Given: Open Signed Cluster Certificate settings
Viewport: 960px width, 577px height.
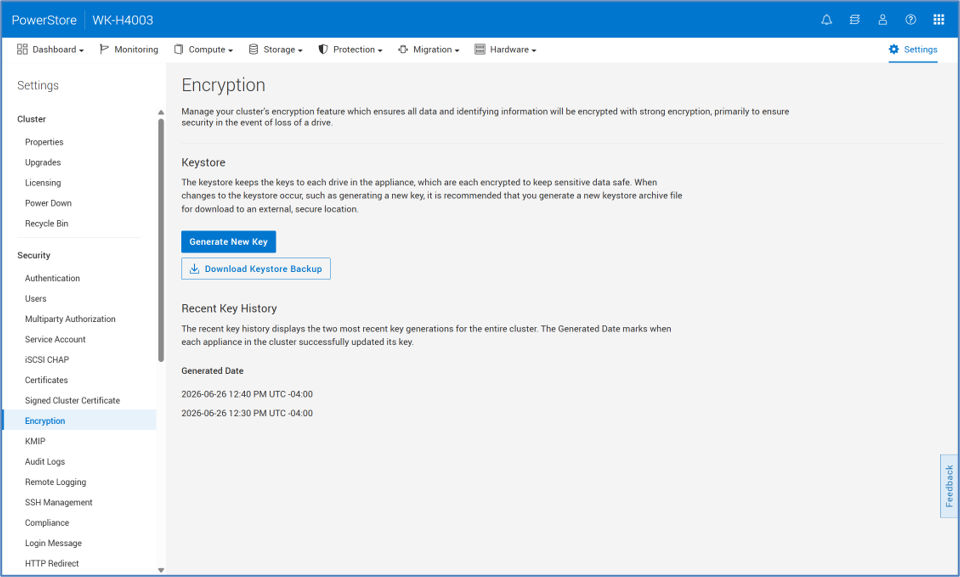Looking at the screenshot, I should pyautogui.click(x=72, y=401).
